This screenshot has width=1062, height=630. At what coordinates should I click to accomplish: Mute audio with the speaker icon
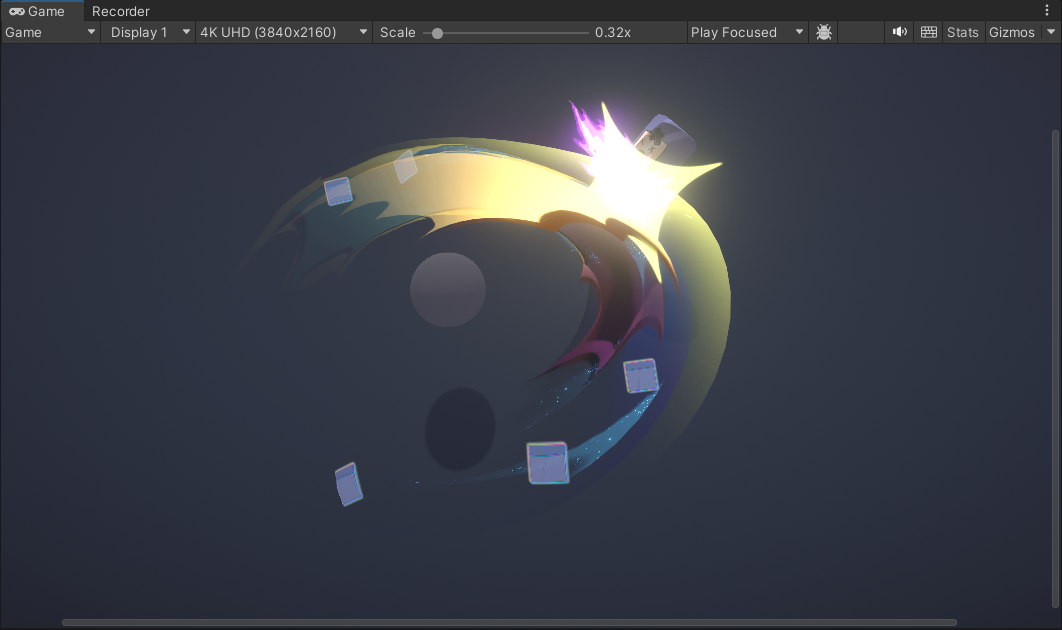tap(900, 32)
